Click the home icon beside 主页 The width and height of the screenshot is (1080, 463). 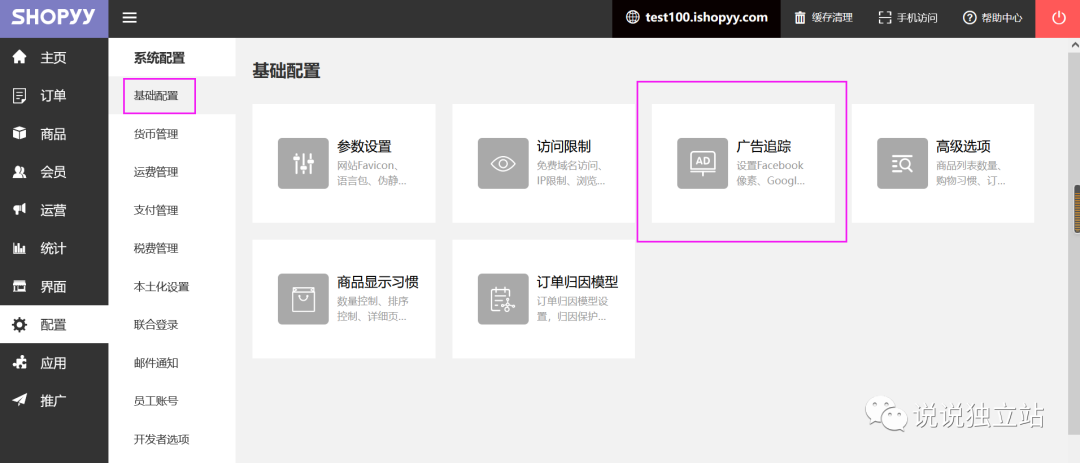pos(20,56)
